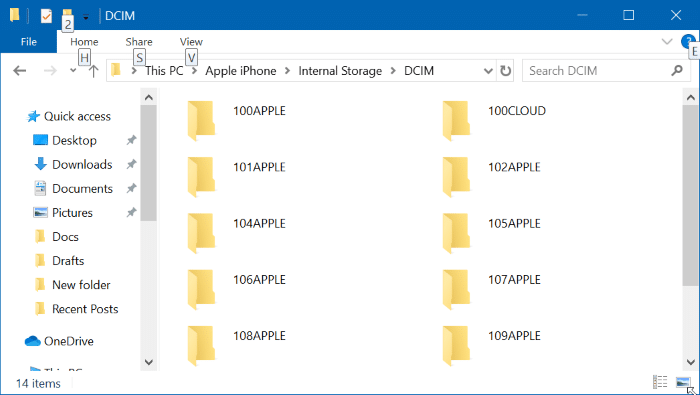Unpin Pictures using its pin icon
Viewport: 700px width, 395px height.
point(131,212)
